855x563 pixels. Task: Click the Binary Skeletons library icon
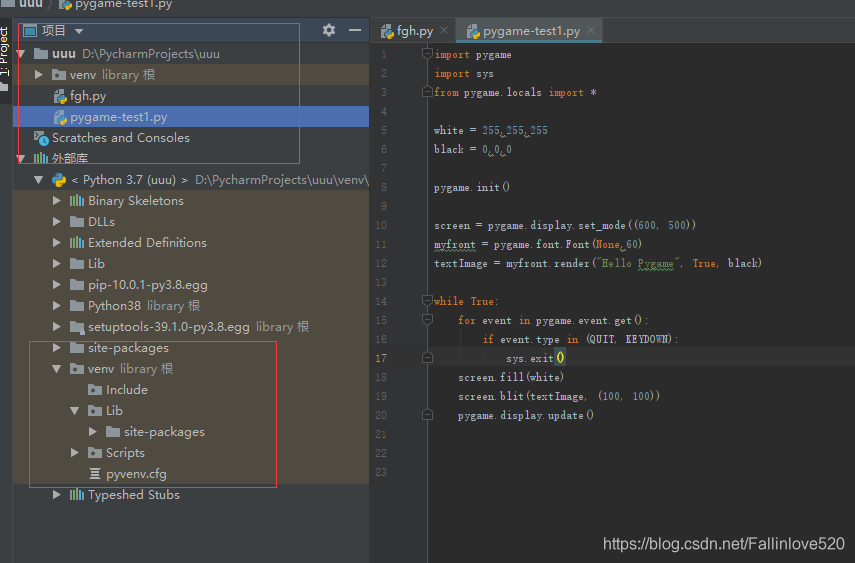(77, 201)
